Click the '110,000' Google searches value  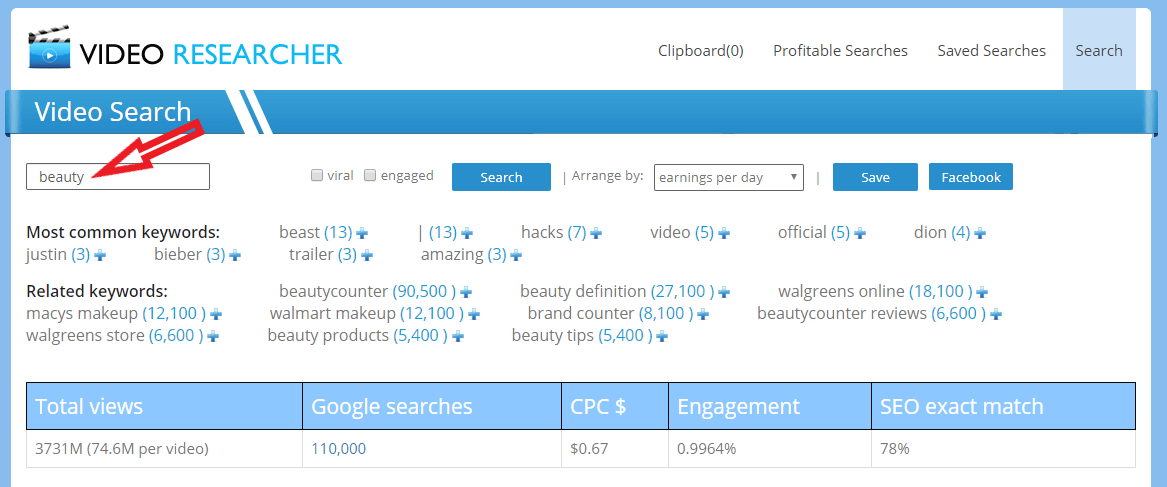pos(339,449)
